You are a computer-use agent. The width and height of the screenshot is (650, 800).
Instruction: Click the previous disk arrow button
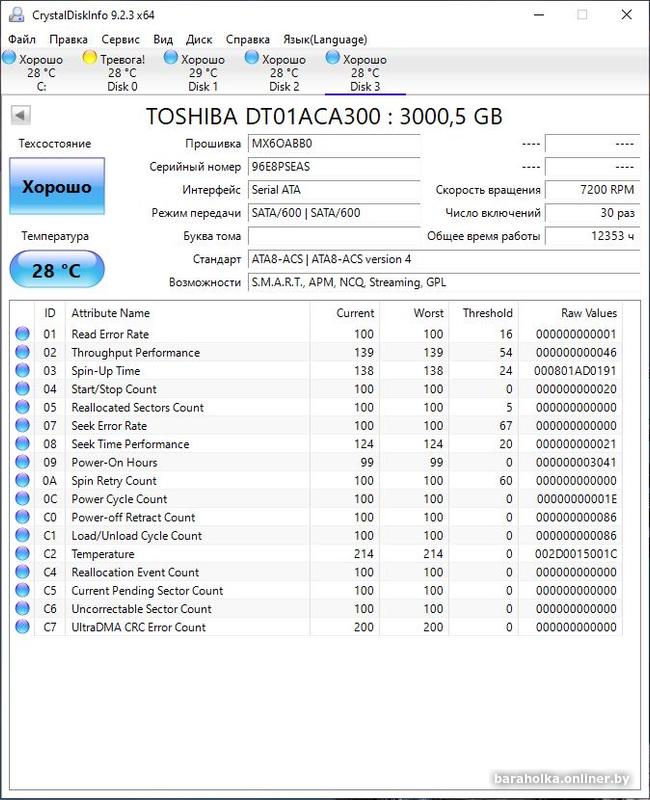(x=19, y=115)
